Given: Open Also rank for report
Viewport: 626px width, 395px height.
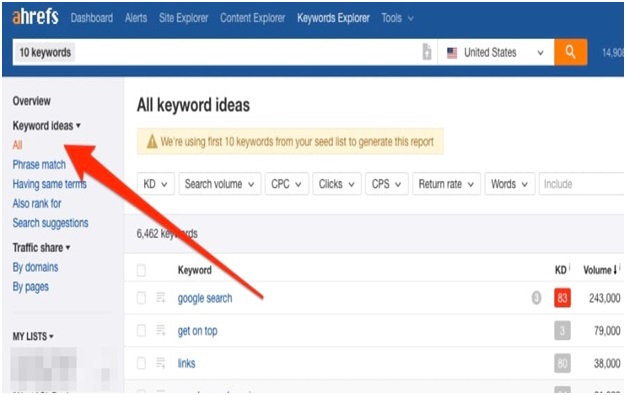Looking at the screenshot, I should [37, 203].
